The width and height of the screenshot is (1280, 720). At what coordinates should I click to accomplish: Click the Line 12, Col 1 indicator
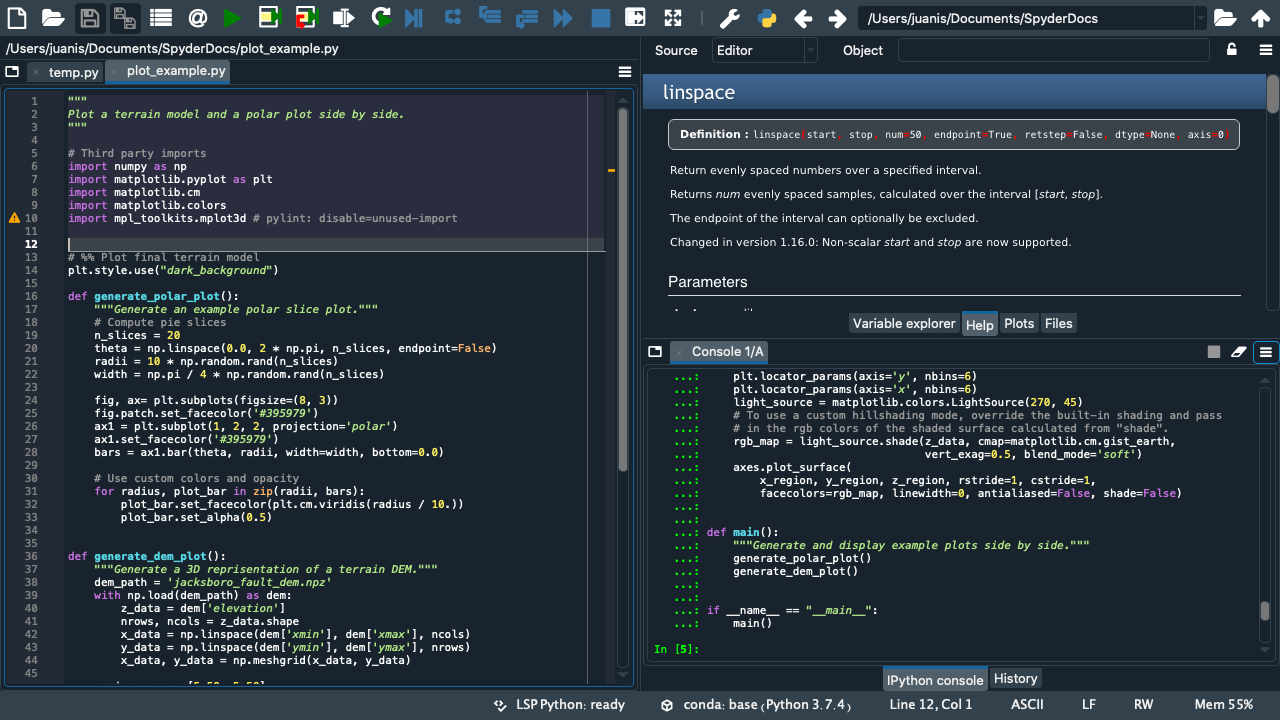[931, 705]
